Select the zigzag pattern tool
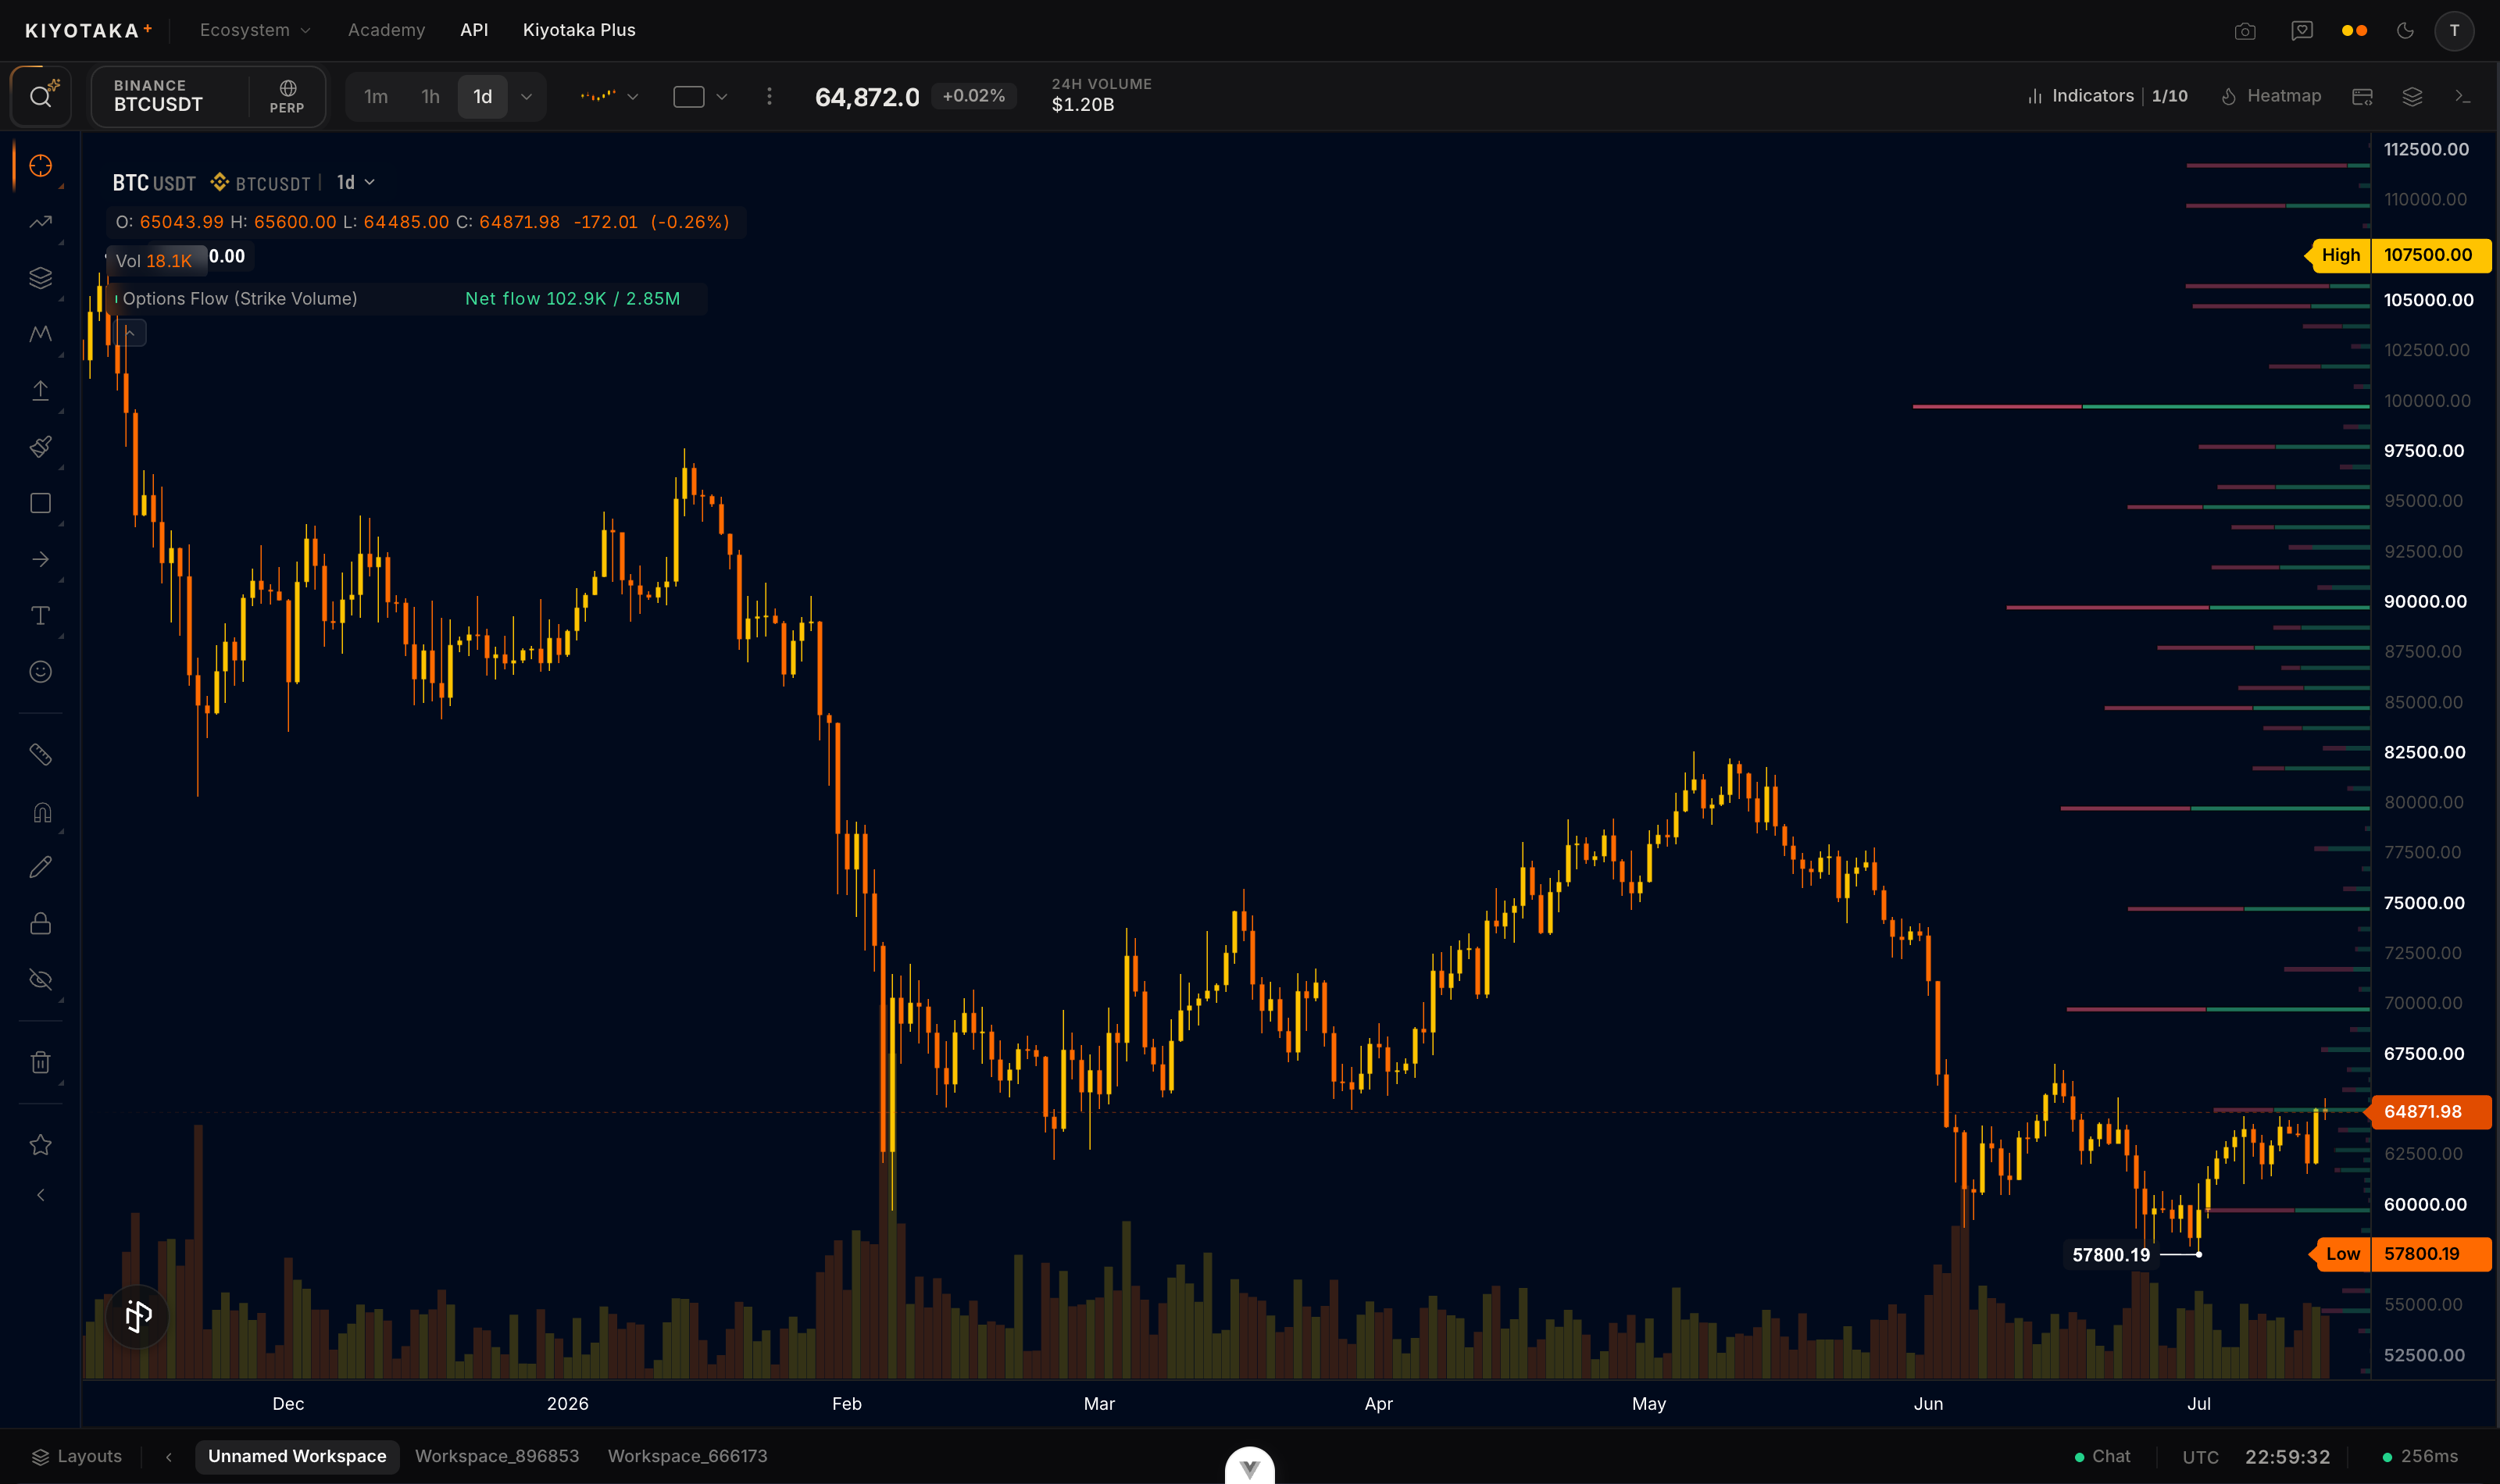This screenshot has width=2500, height=1484. (x=40, y=334)
